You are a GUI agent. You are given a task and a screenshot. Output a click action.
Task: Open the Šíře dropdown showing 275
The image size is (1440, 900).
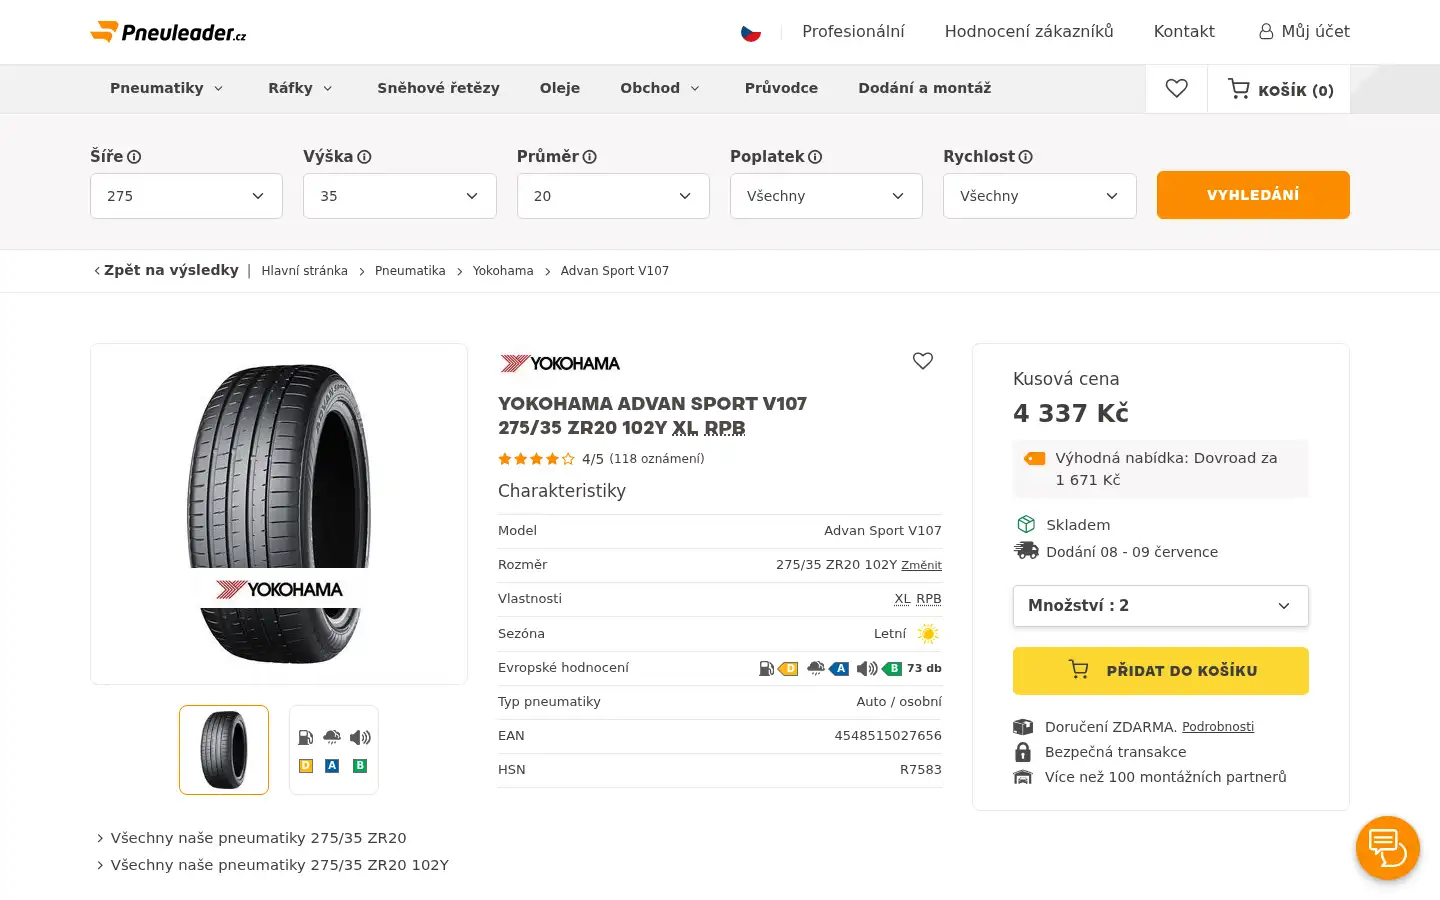pyautogui.click(x=186, y=196)
